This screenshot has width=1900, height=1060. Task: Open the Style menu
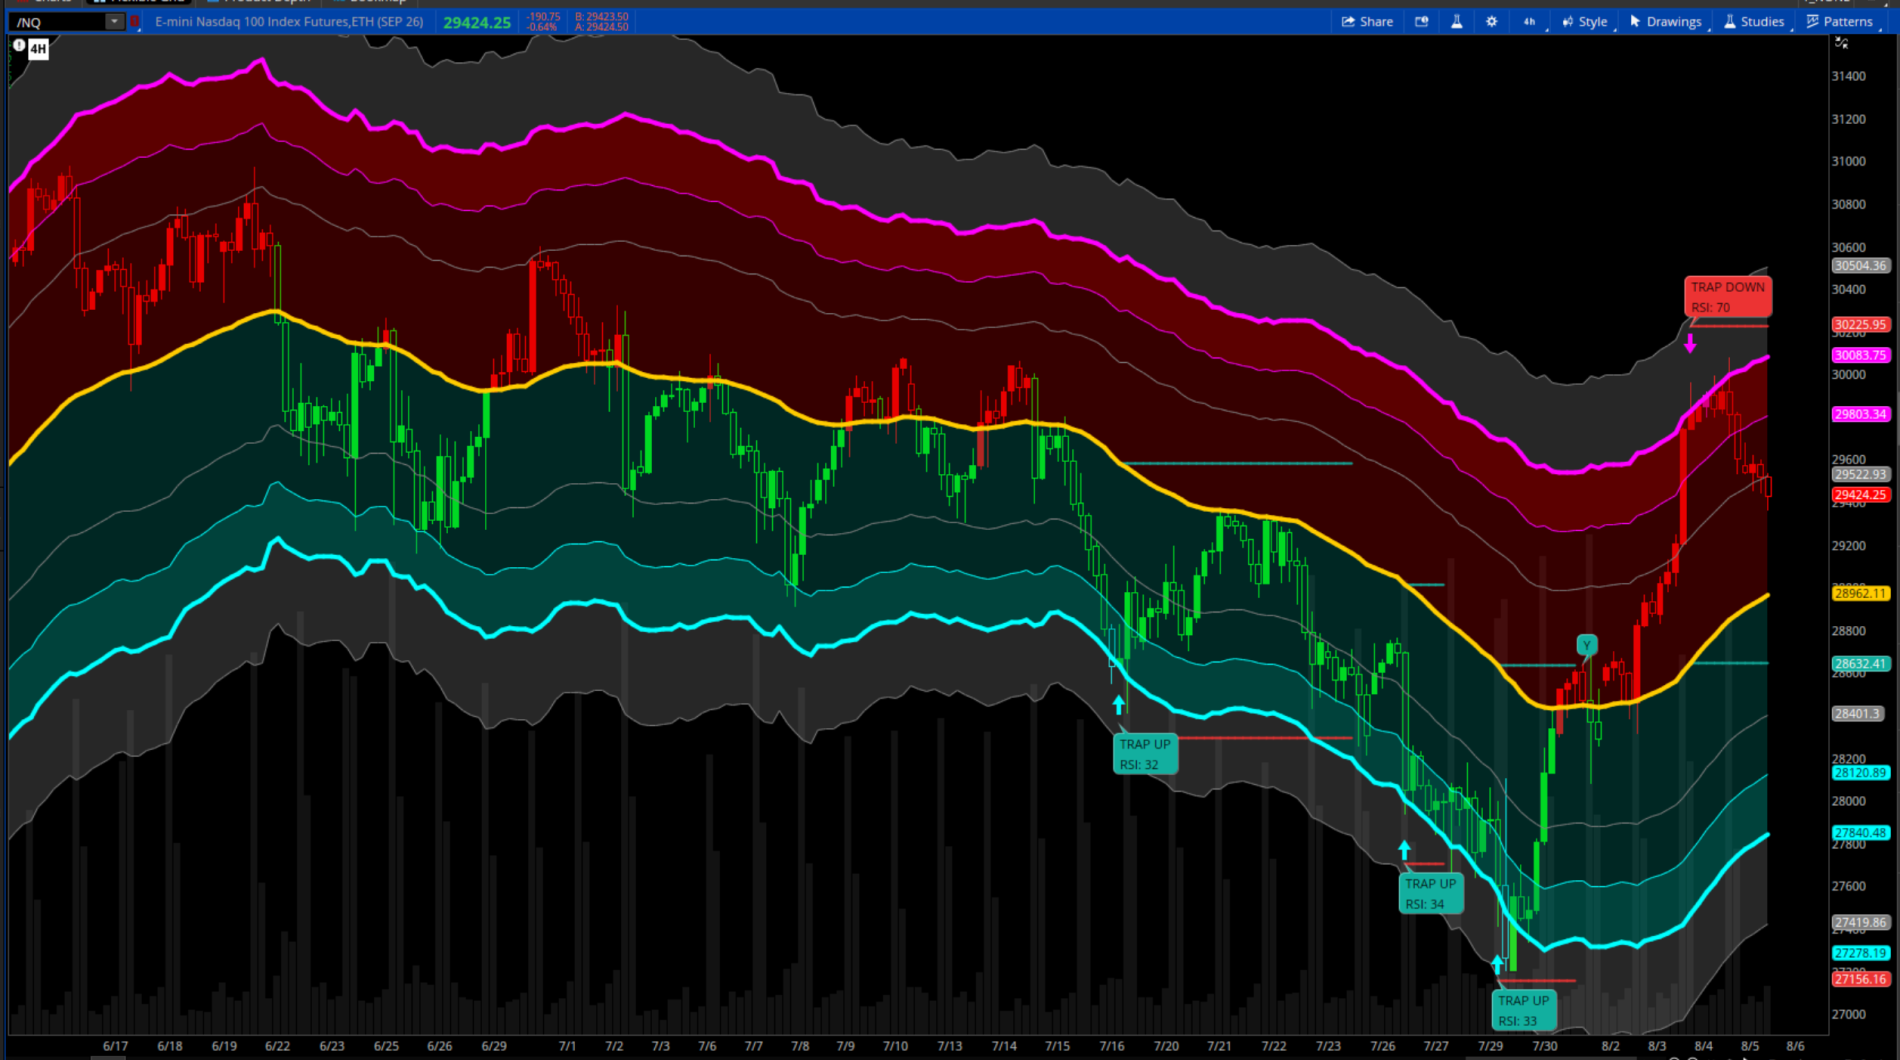[1585, 21]
